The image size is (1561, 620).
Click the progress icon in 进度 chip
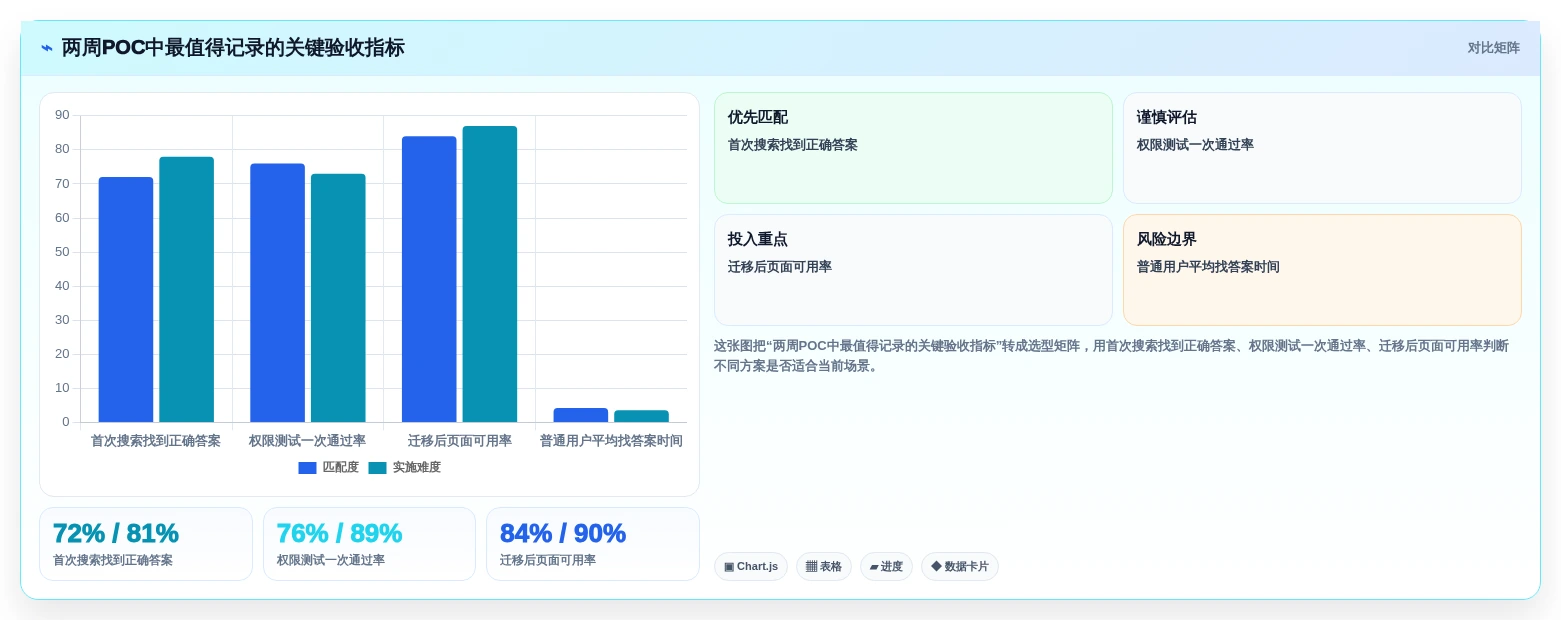coord(874,566)
